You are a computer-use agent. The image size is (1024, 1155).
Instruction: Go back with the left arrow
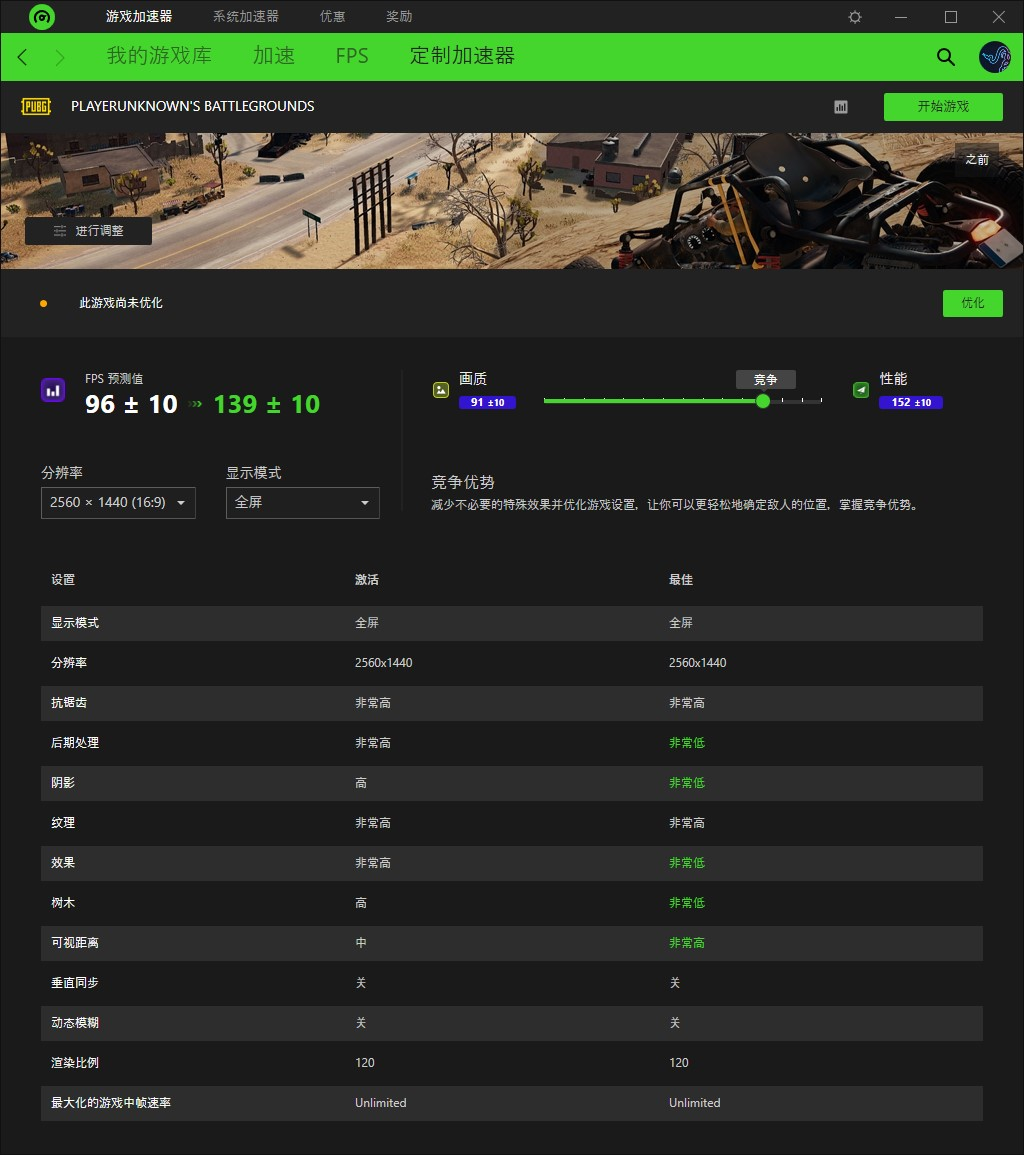(x=22, y=57)
